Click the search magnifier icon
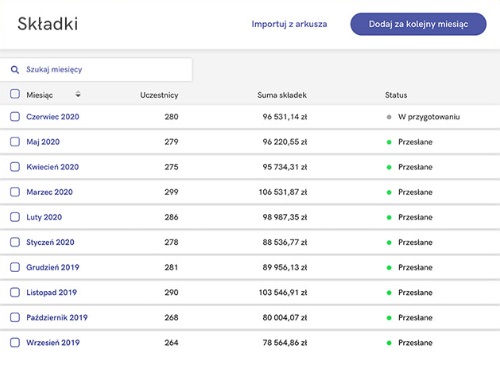Viewport: 500px width, 368px height. (x=15, y=70)
